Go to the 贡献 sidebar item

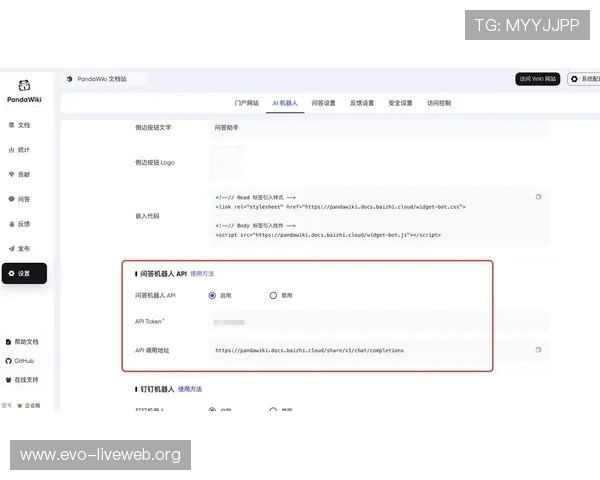(20, 175)
